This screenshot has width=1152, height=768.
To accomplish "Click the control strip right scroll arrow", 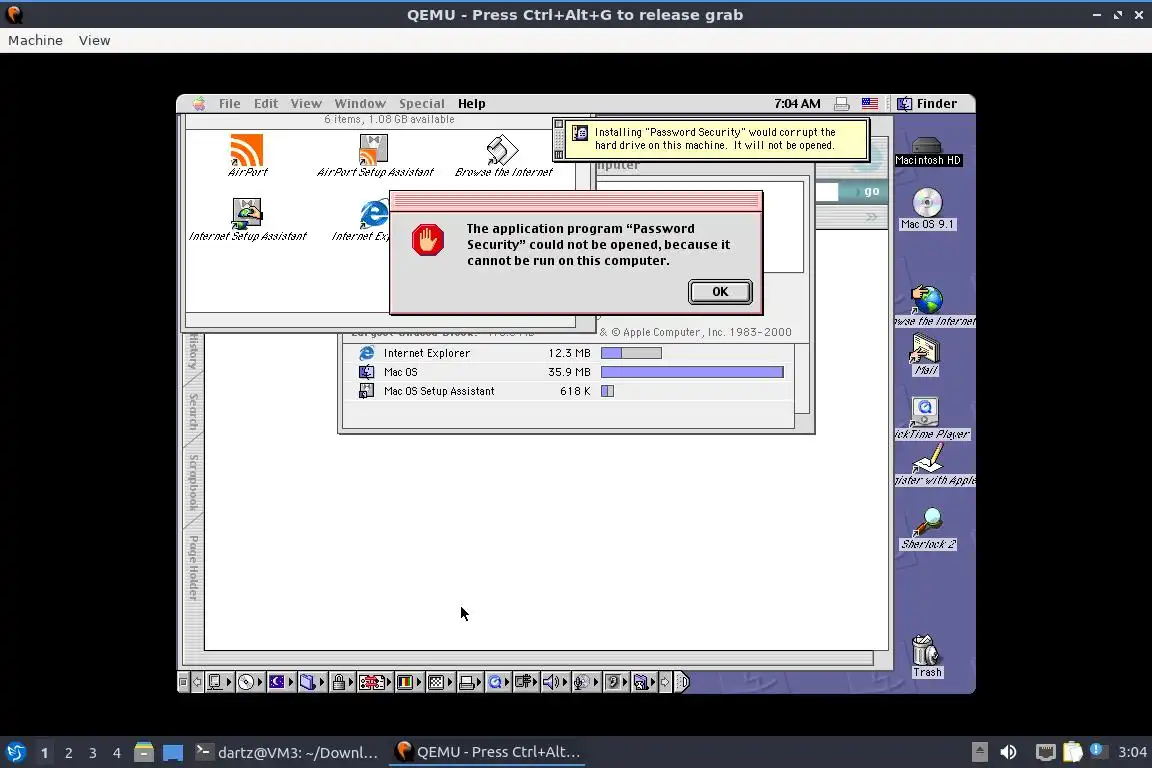I will point(665,682).
